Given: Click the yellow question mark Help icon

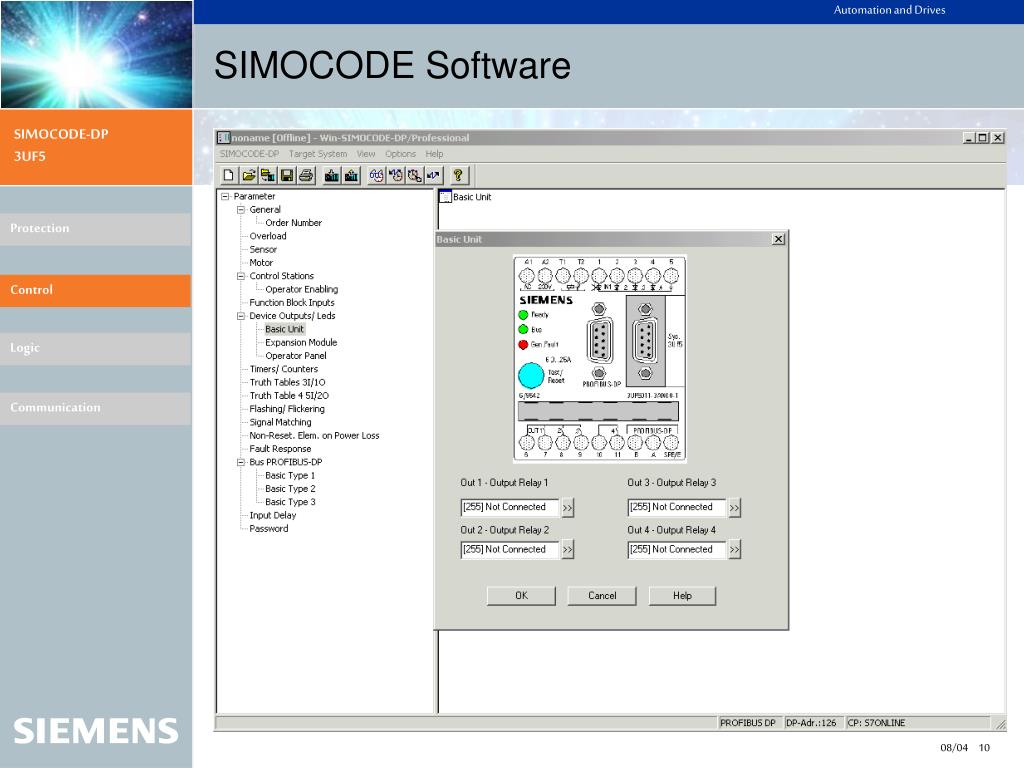Looking at the screenshot, I should click(458, 175).
